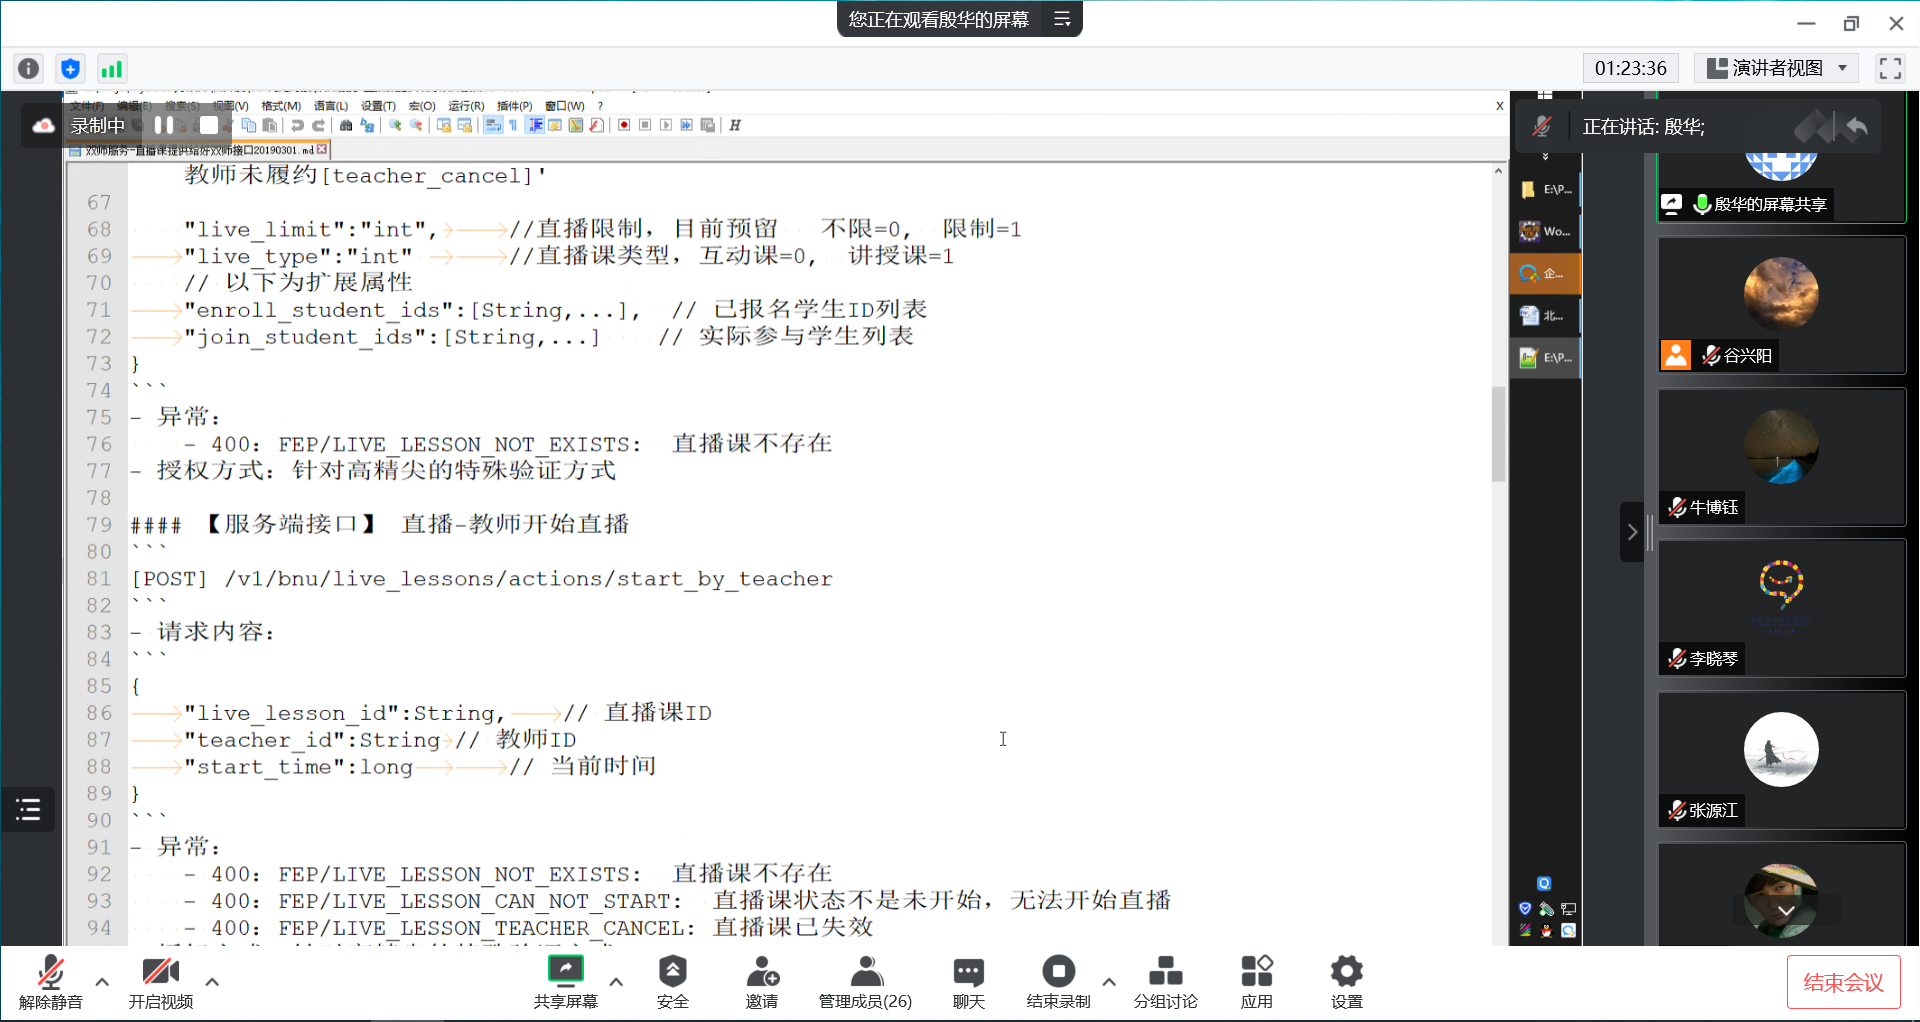
Task: Collapse the participant video panel arrow
Action: pos(1632,532)
